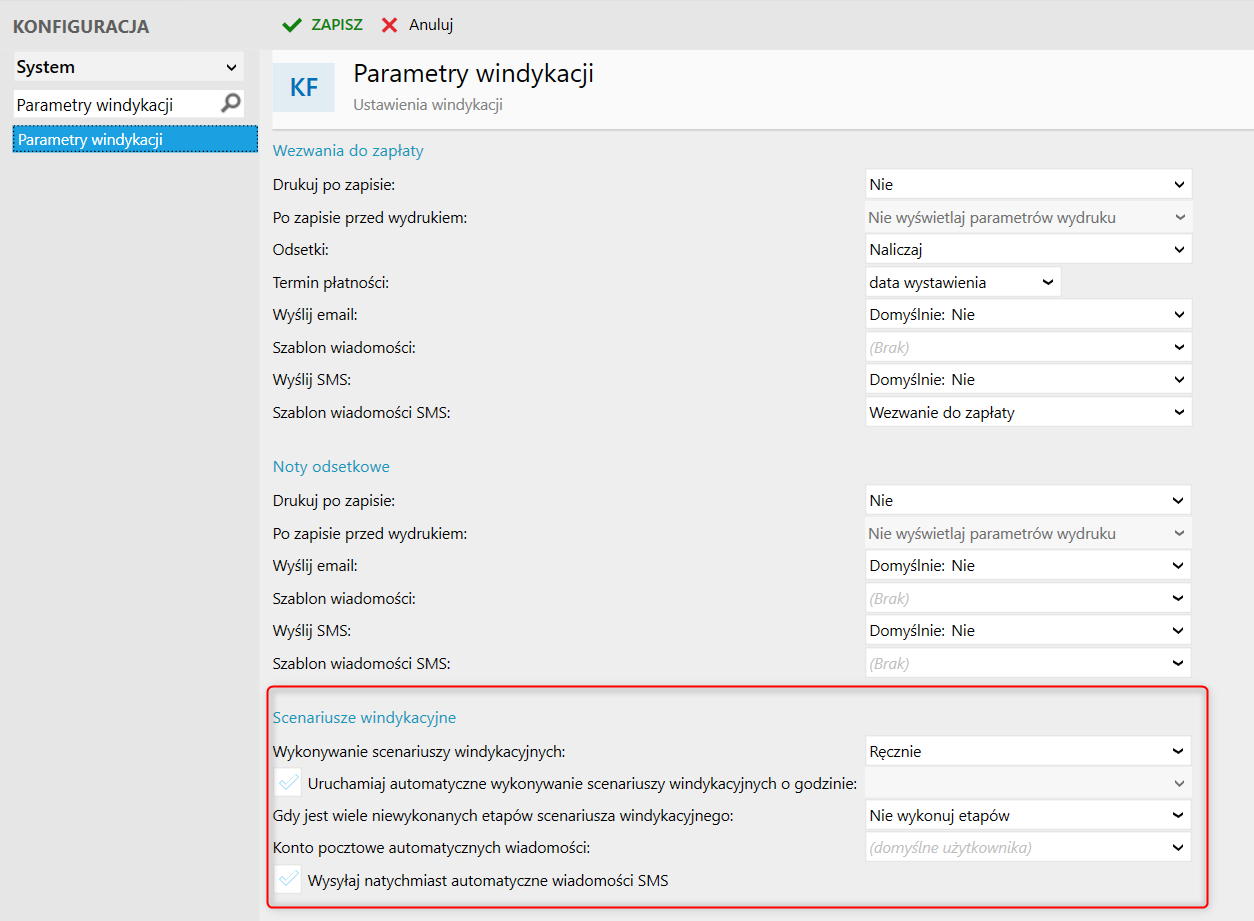Open Konto pocztowe automatycznych wiadomości dropdown
This screenshot has height=921, width=1254.
(x=1028, y=848)
